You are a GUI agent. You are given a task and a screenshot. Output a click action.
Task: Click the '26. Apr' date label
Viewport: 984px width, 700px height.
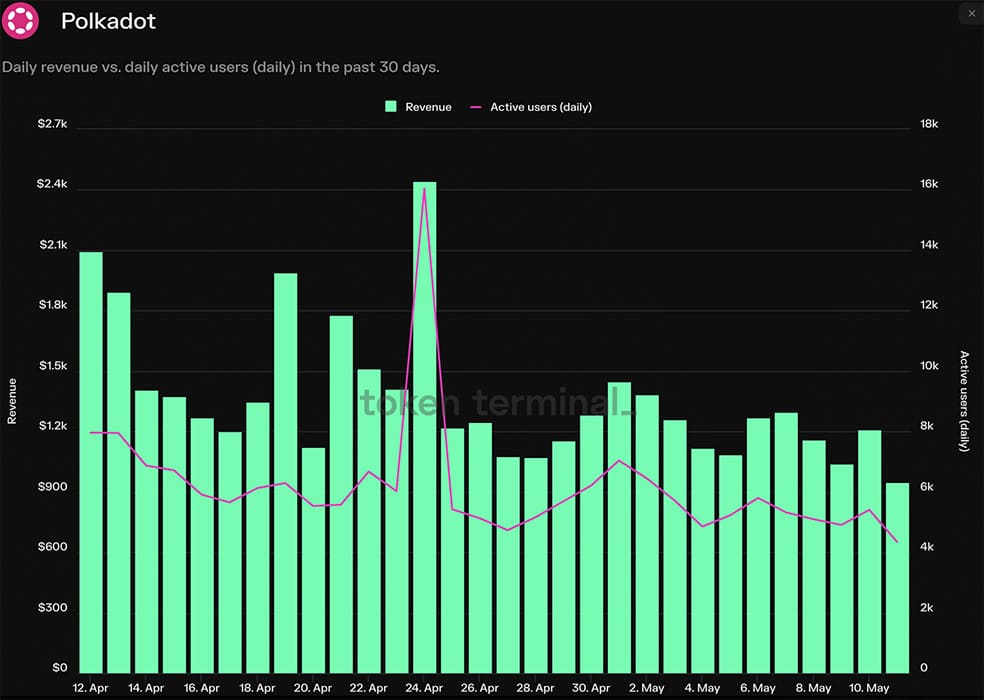(479, 688)
